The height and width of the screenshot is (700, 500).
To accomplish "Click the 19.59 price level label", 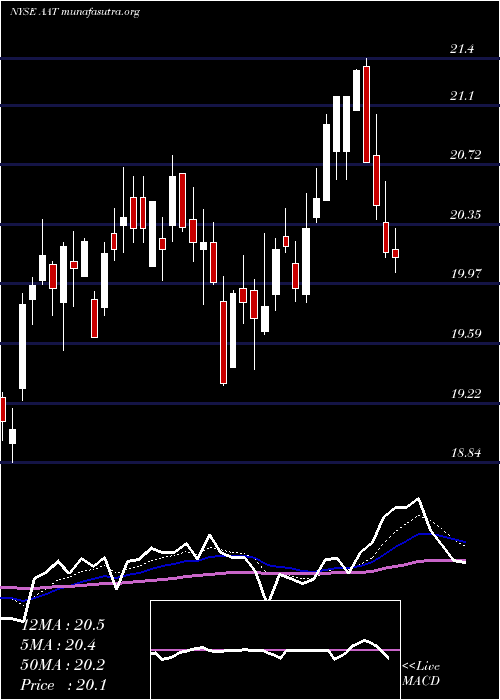I will tap(465, 333).
